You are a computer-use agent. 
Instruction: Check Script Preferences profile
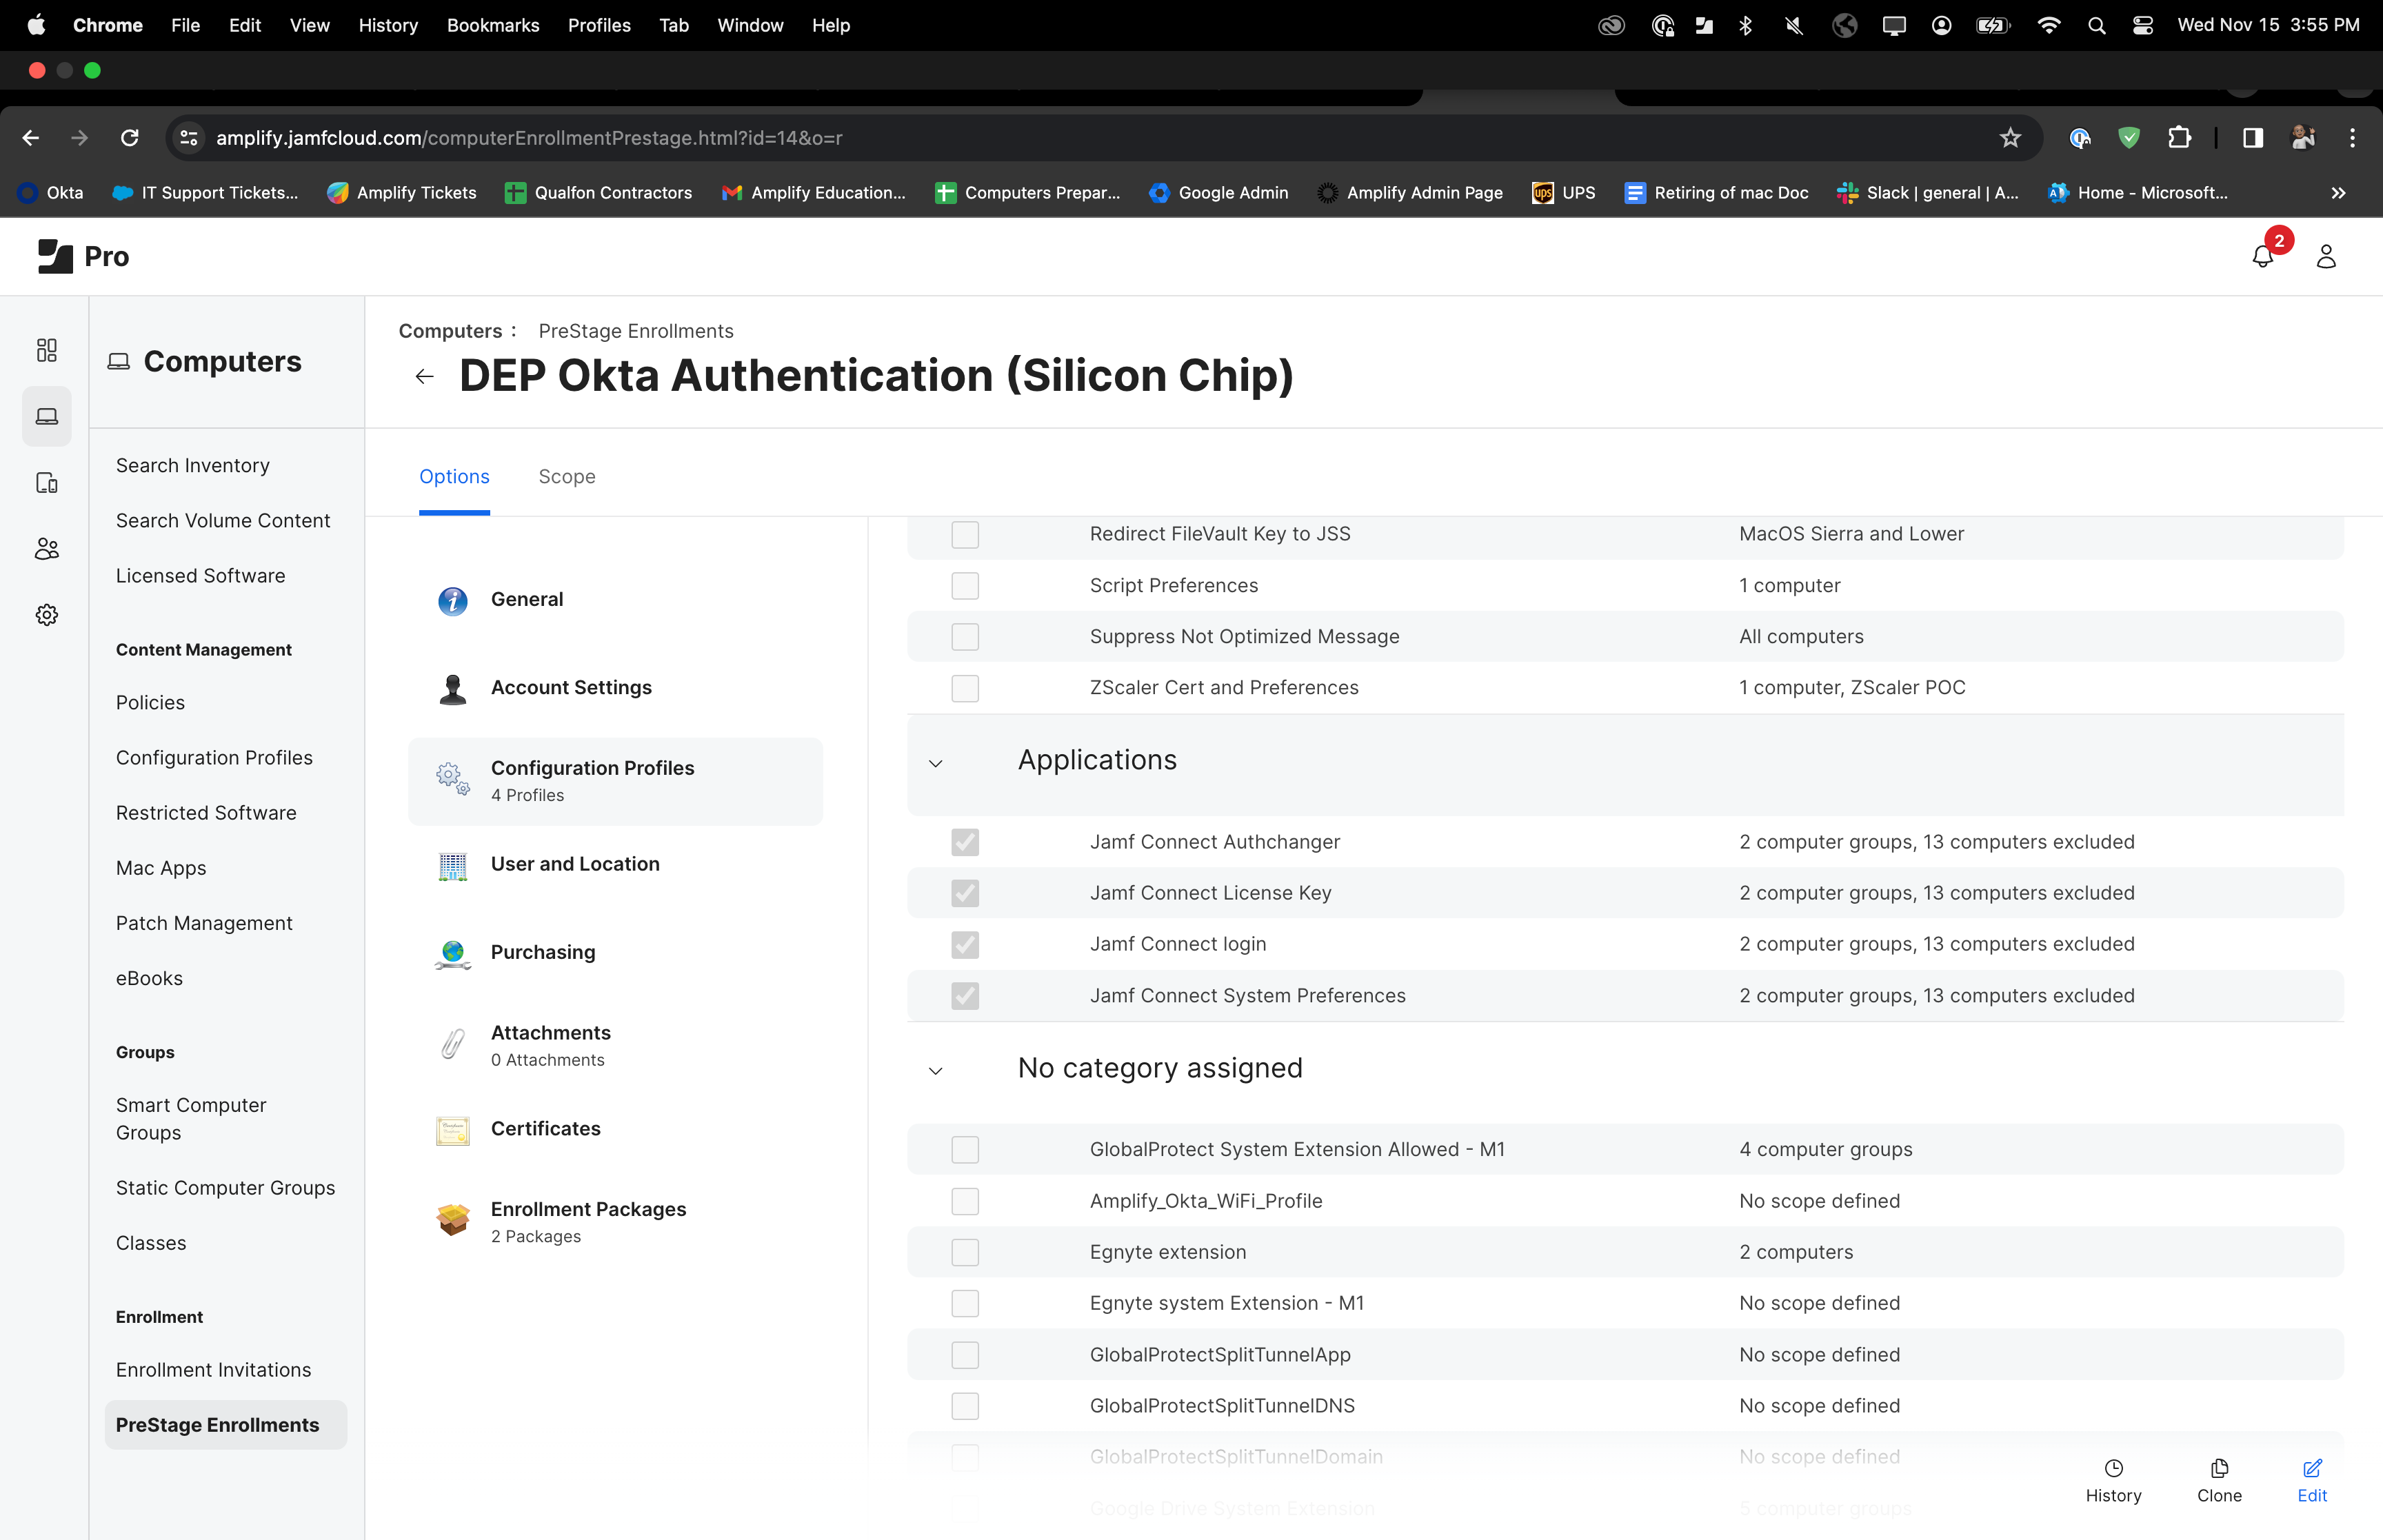[x=964, y=586]
